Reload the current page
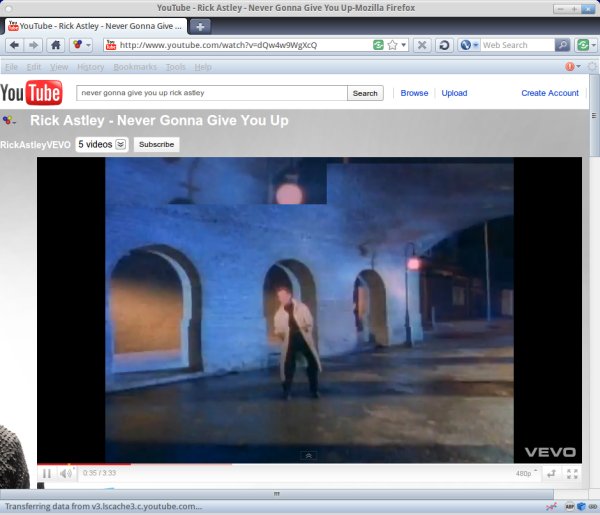The height and width of the screenshot is (515, 600). [x=444, y=45]
